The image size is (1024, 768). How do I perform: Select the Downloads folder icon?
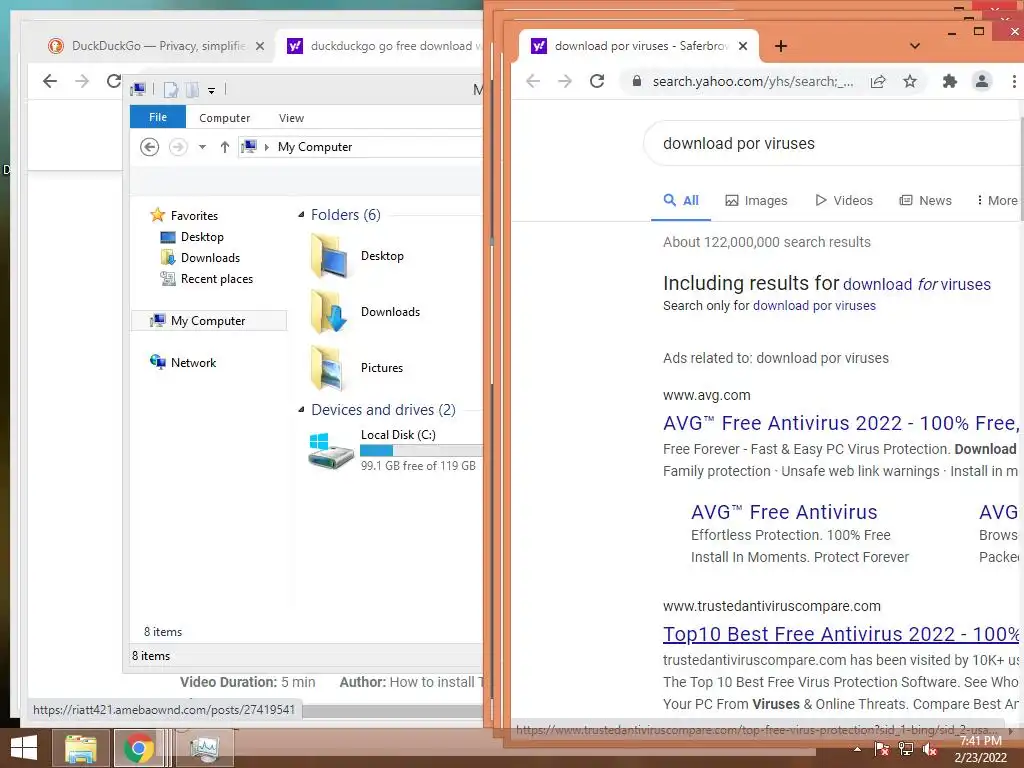pos(329,312)
